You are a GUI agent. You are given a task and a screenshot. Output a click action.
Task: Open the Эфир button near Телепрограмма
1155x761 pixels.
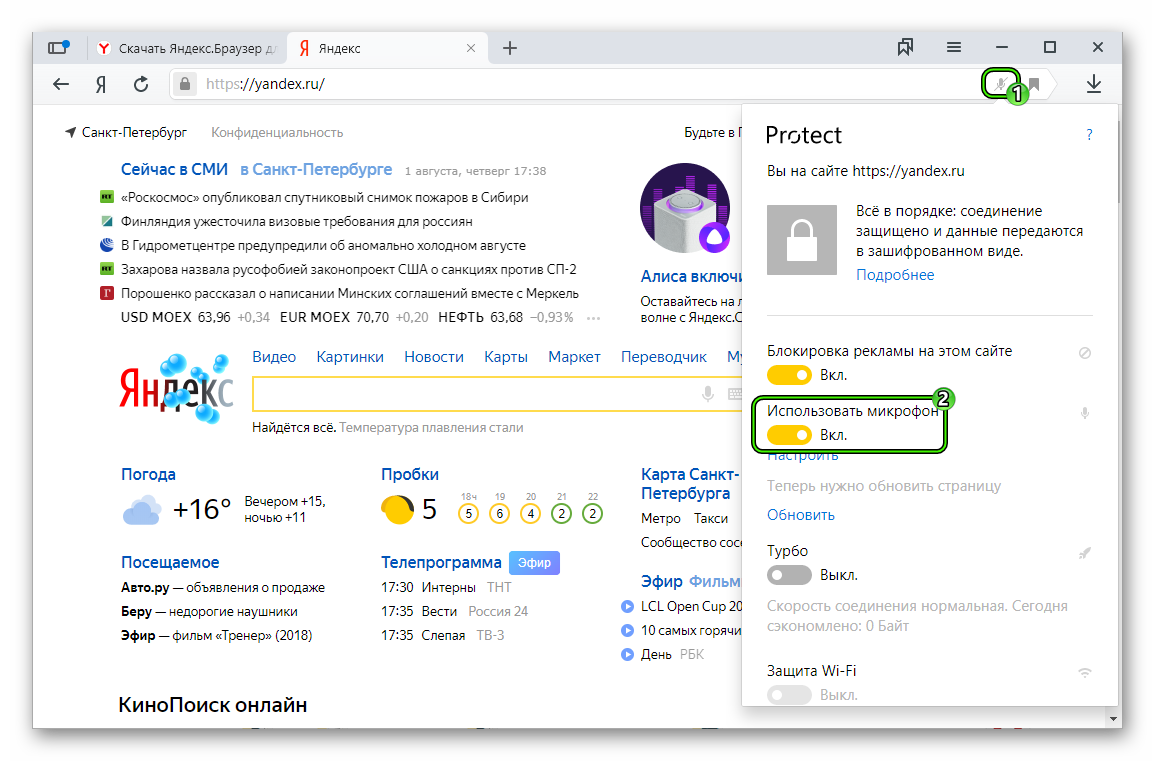(534, 563)
